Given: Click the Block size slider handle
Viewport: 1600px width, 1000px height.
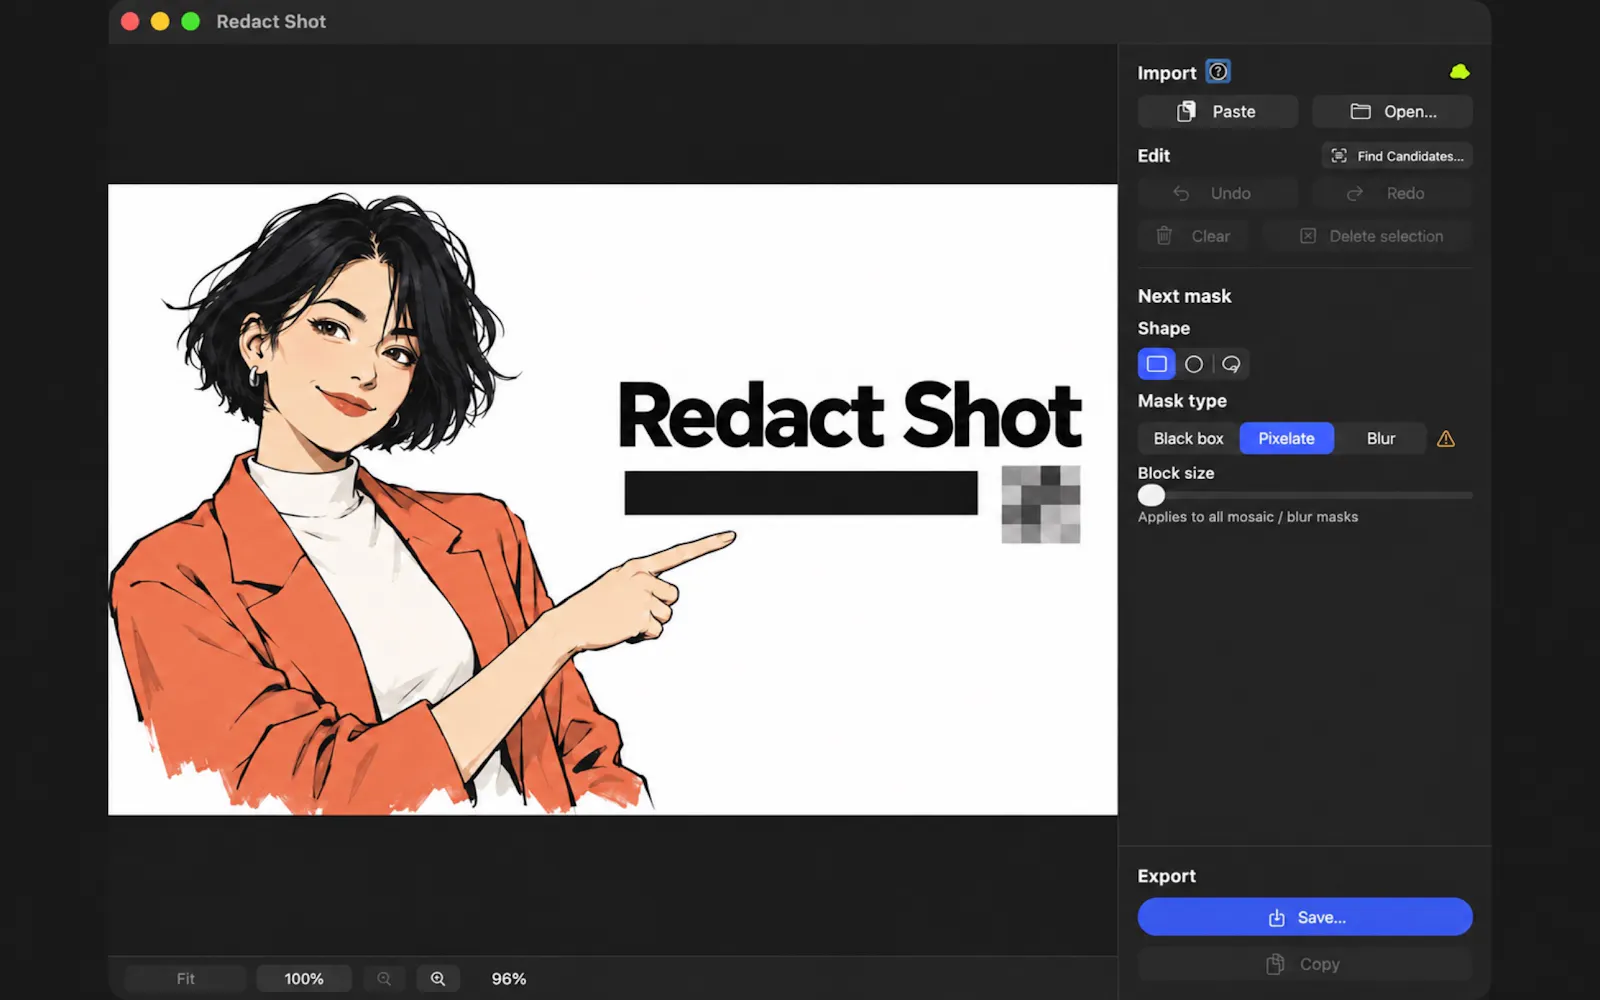Looking at the screenshot, I should (1152, 495).
